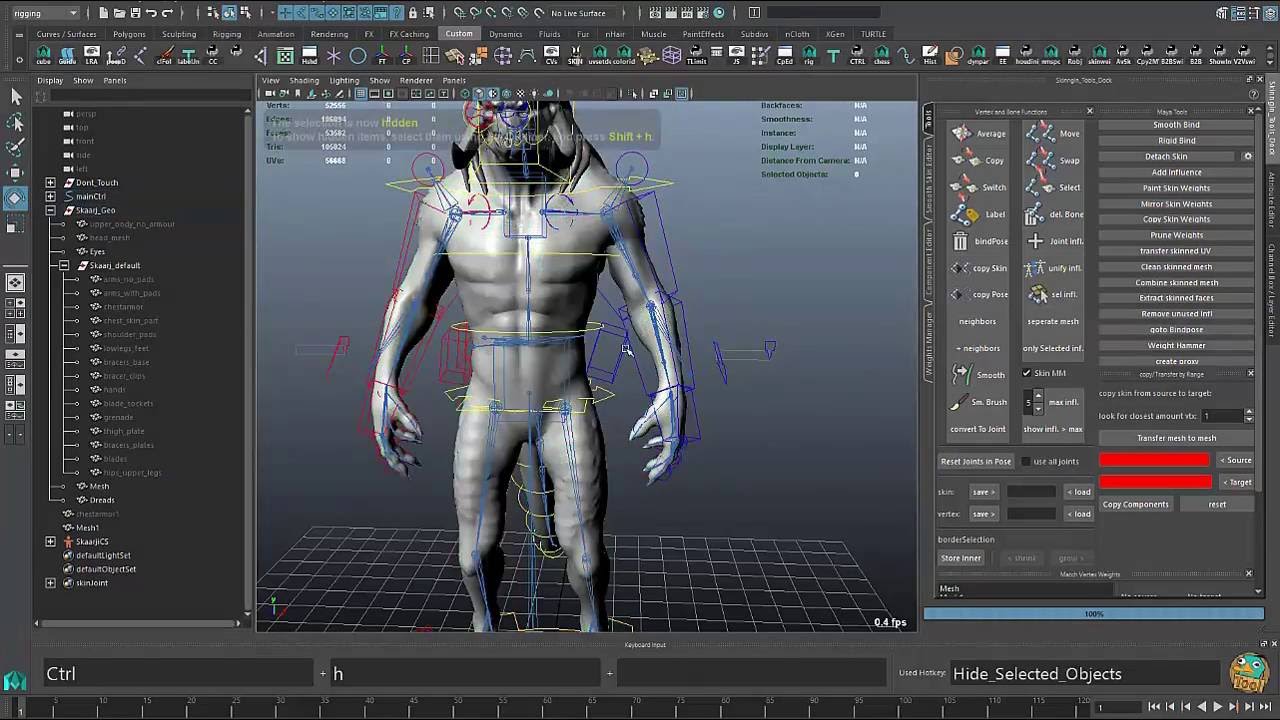
Task: Click the bindPose trash icon
Action: click(x=960, y=241)
